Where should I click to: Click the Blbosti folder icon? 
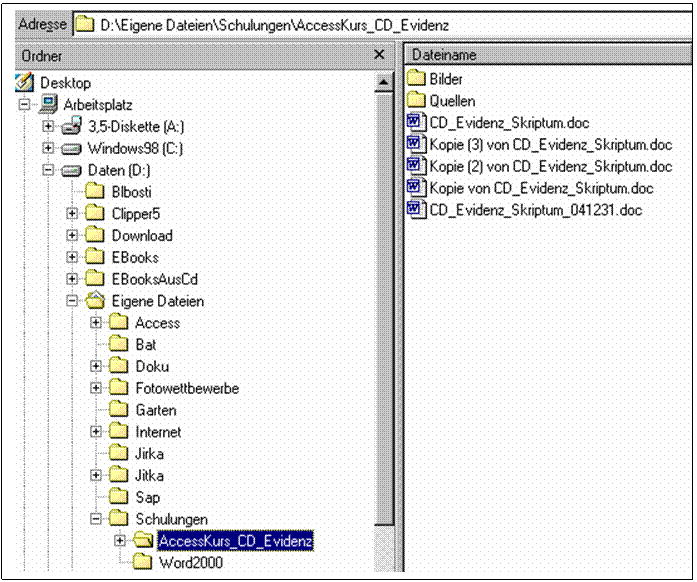tap(95, 191)
